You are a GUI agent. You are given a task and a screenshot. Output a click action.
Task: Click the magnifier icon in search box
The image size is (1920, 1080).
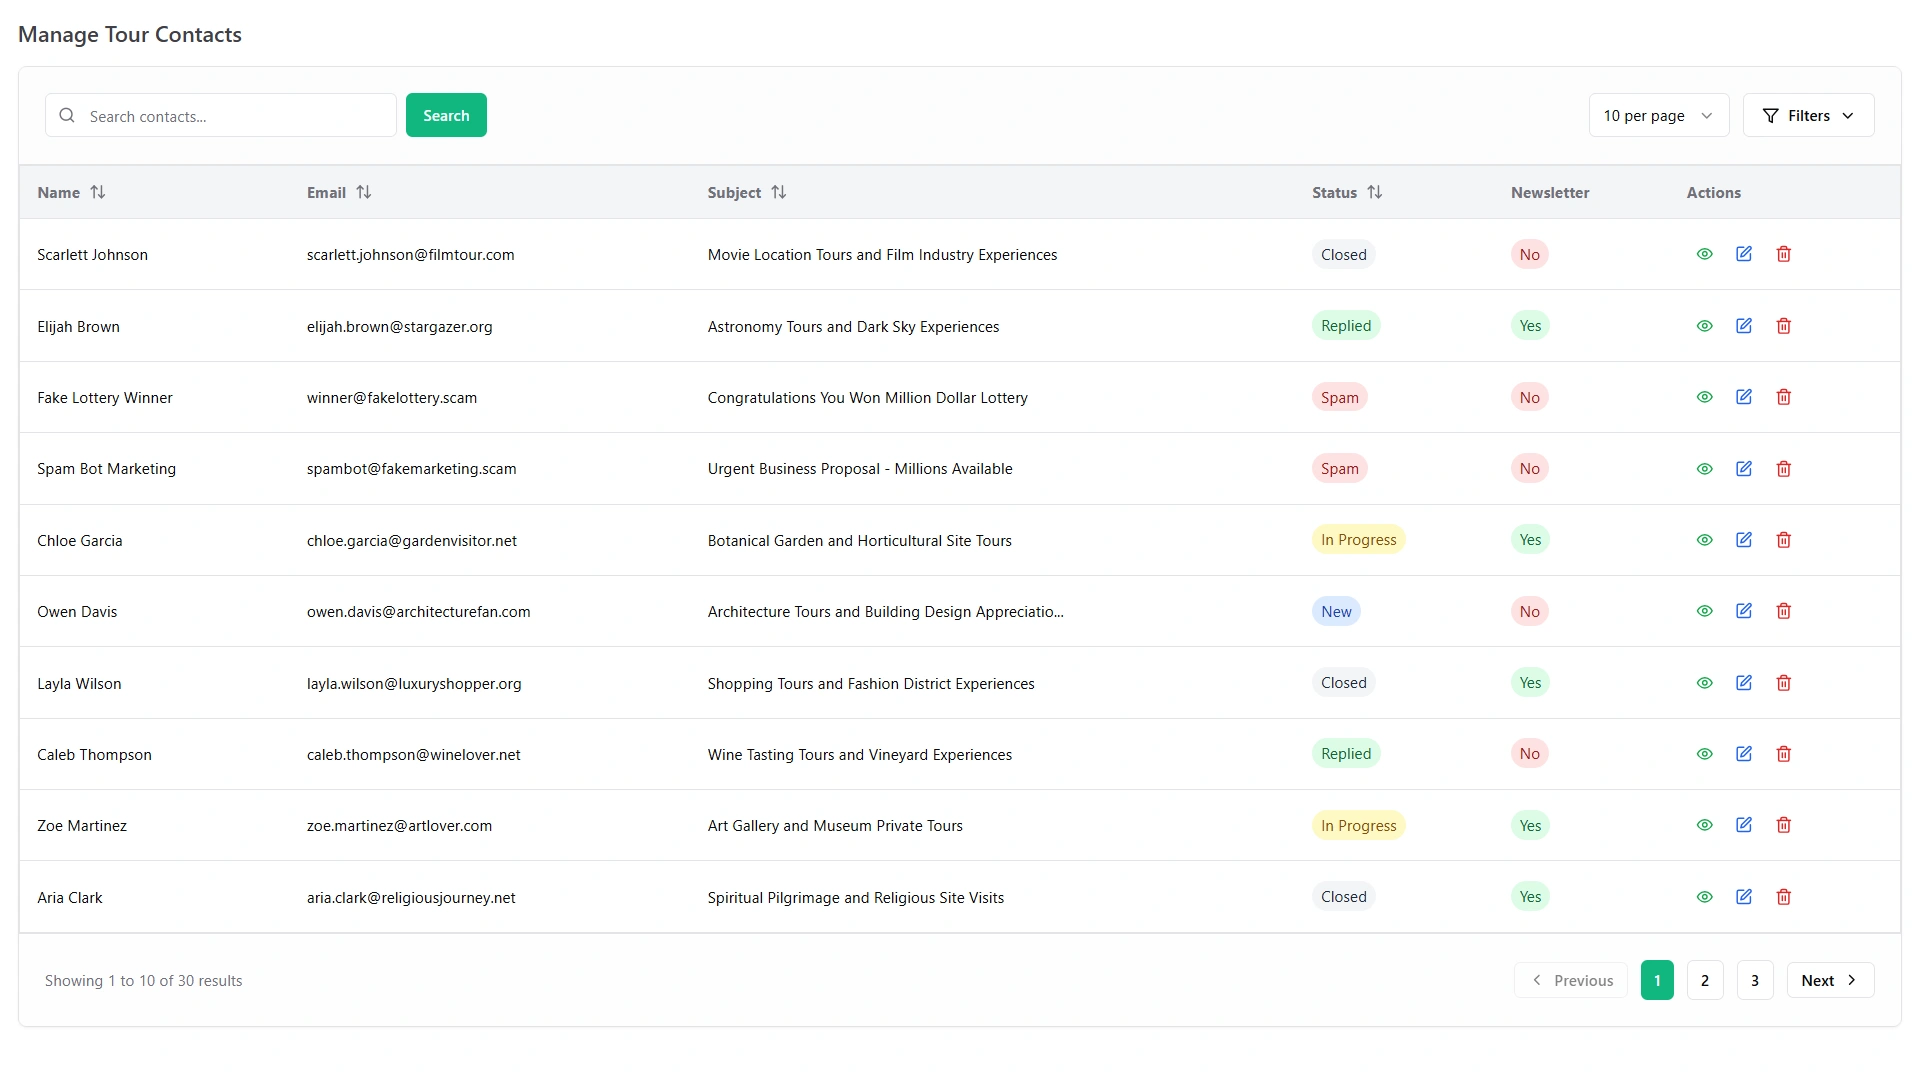click(67, 115)
